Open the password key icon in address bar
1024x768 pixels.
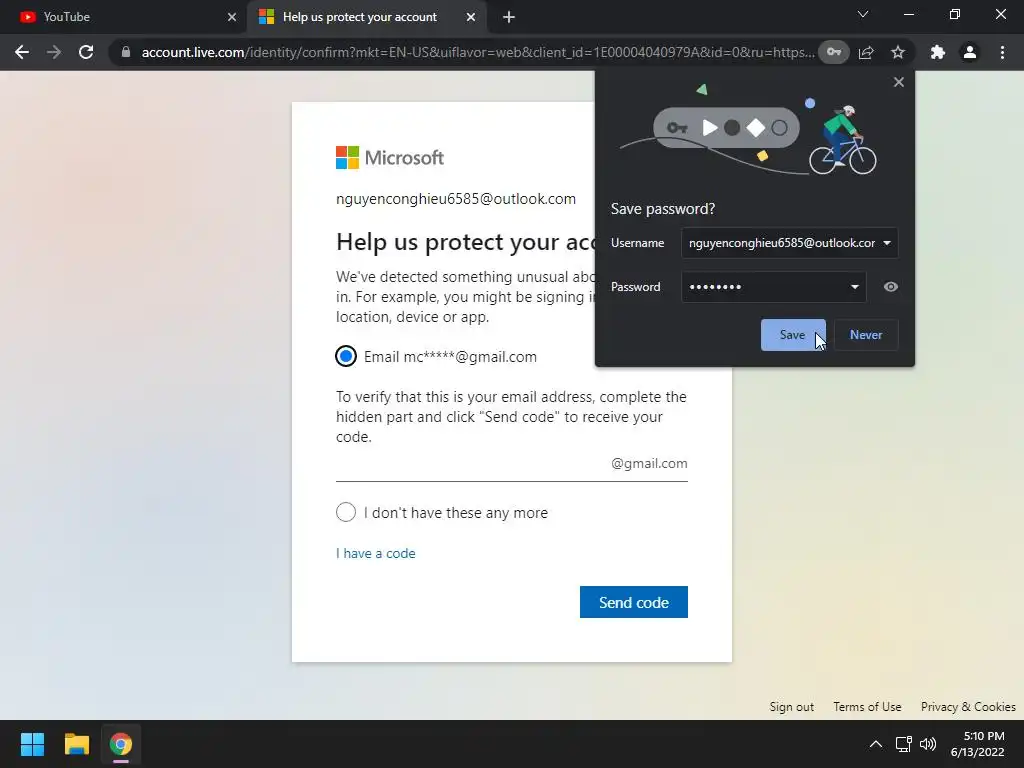[834, 52]
